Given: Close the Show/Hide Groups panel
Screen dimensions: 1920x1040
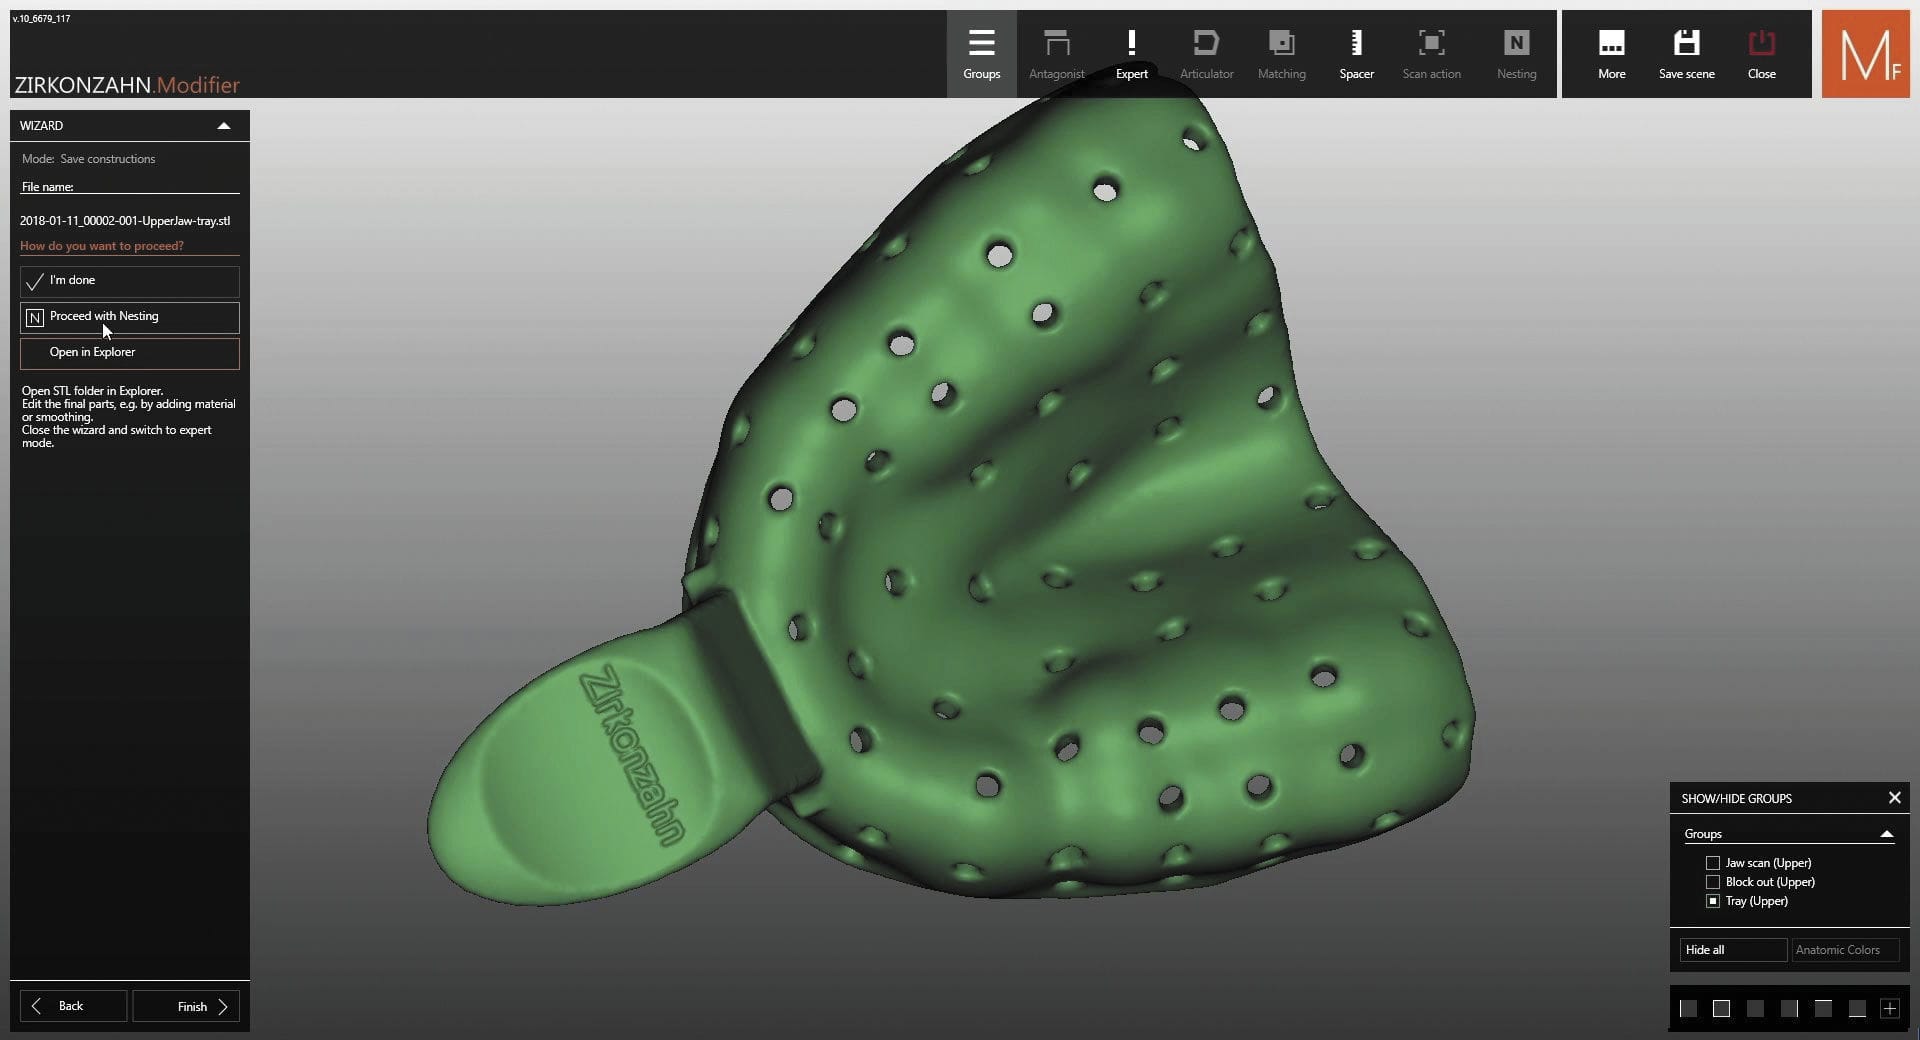Looking at the screenshot, I should point(1894,797).
